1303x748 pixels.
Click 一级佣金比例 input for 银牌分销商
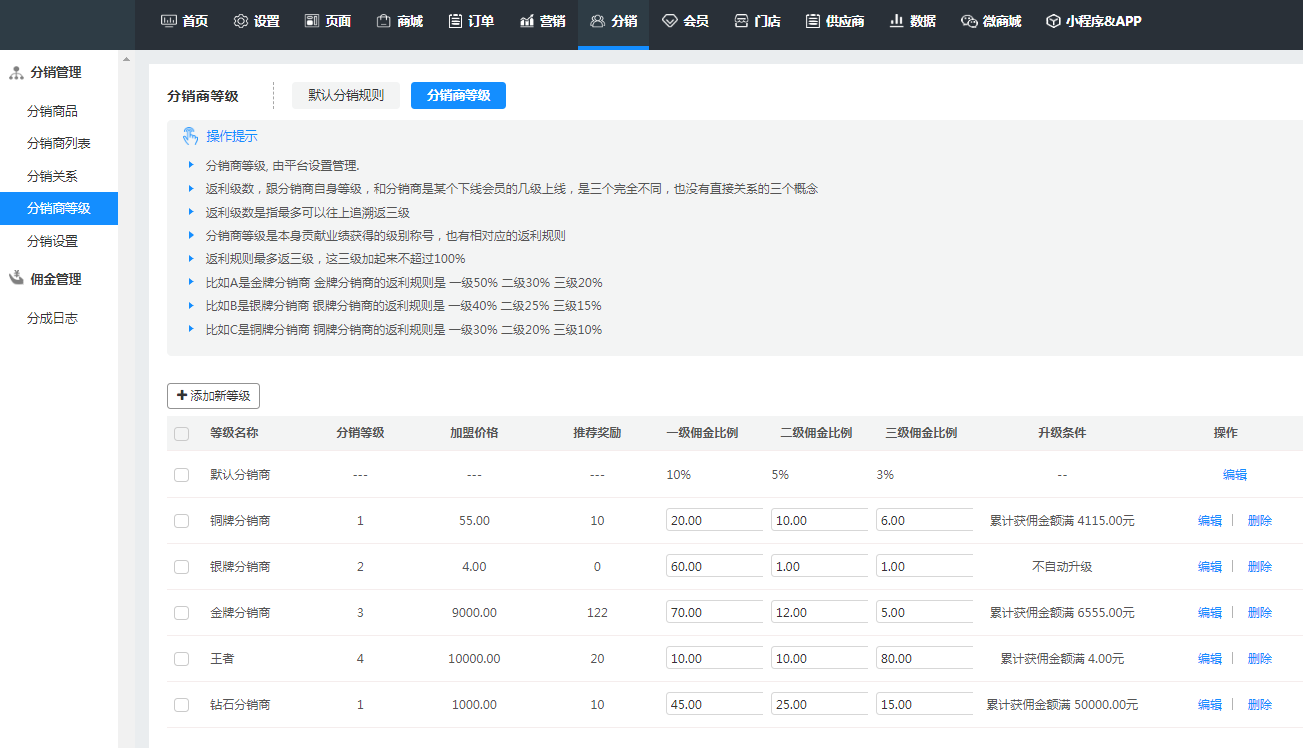(714, 567)
